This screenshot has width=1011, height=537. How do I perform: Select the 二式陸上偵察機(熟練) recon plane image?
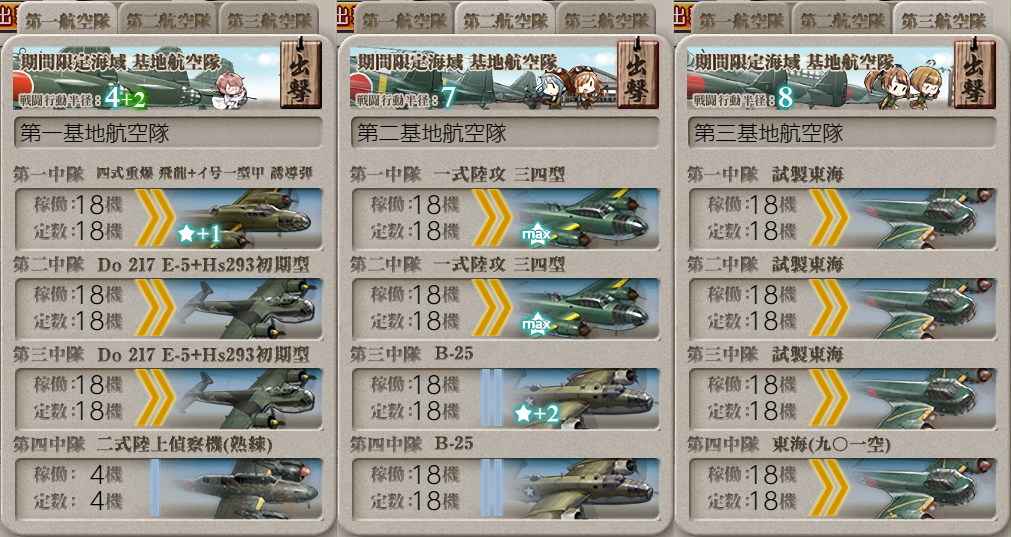coord(242,489)
